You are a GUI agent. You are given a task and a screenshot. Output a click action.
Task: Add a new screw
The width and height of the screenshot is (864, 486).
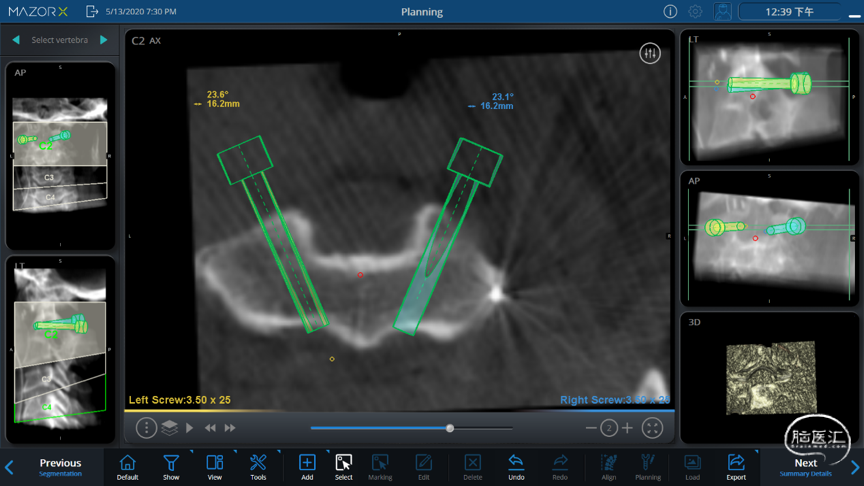point(307,467)
